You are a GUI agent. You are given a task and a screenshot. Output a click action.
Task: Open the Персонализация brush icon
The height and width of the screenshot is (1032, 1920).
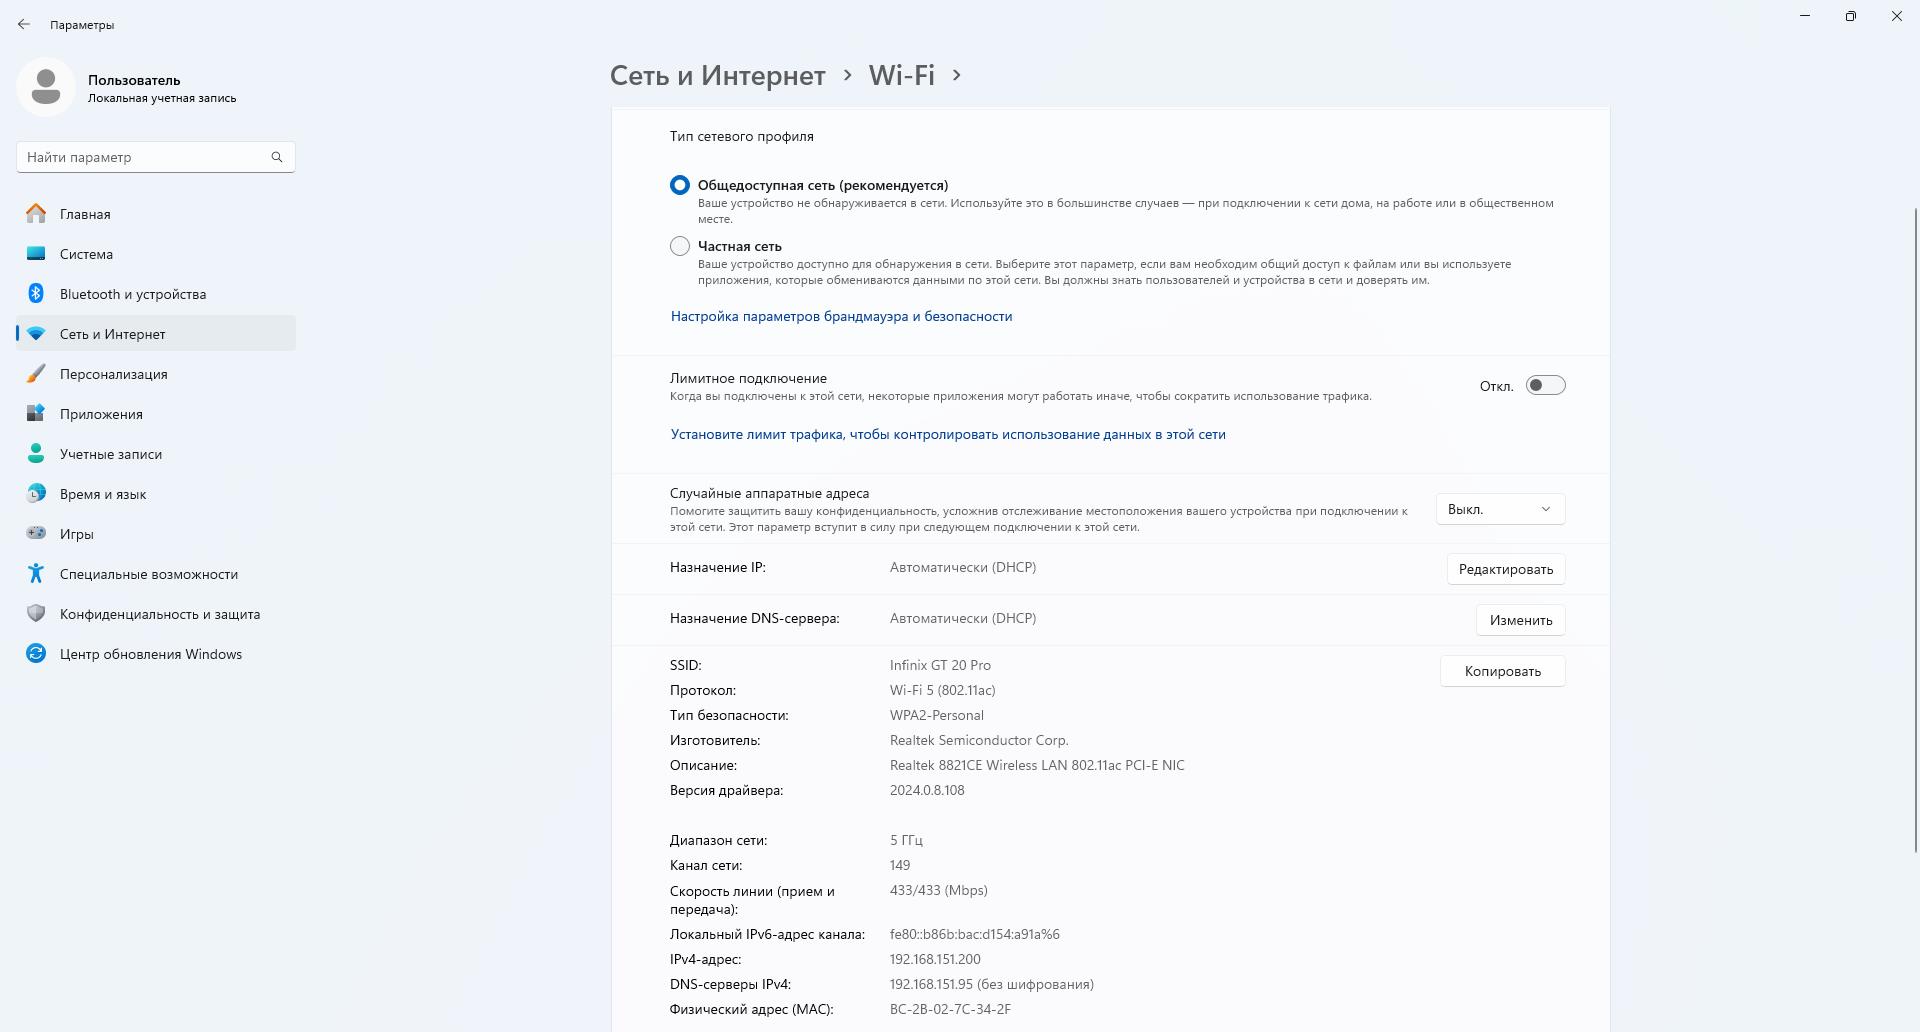coord(36,374)
